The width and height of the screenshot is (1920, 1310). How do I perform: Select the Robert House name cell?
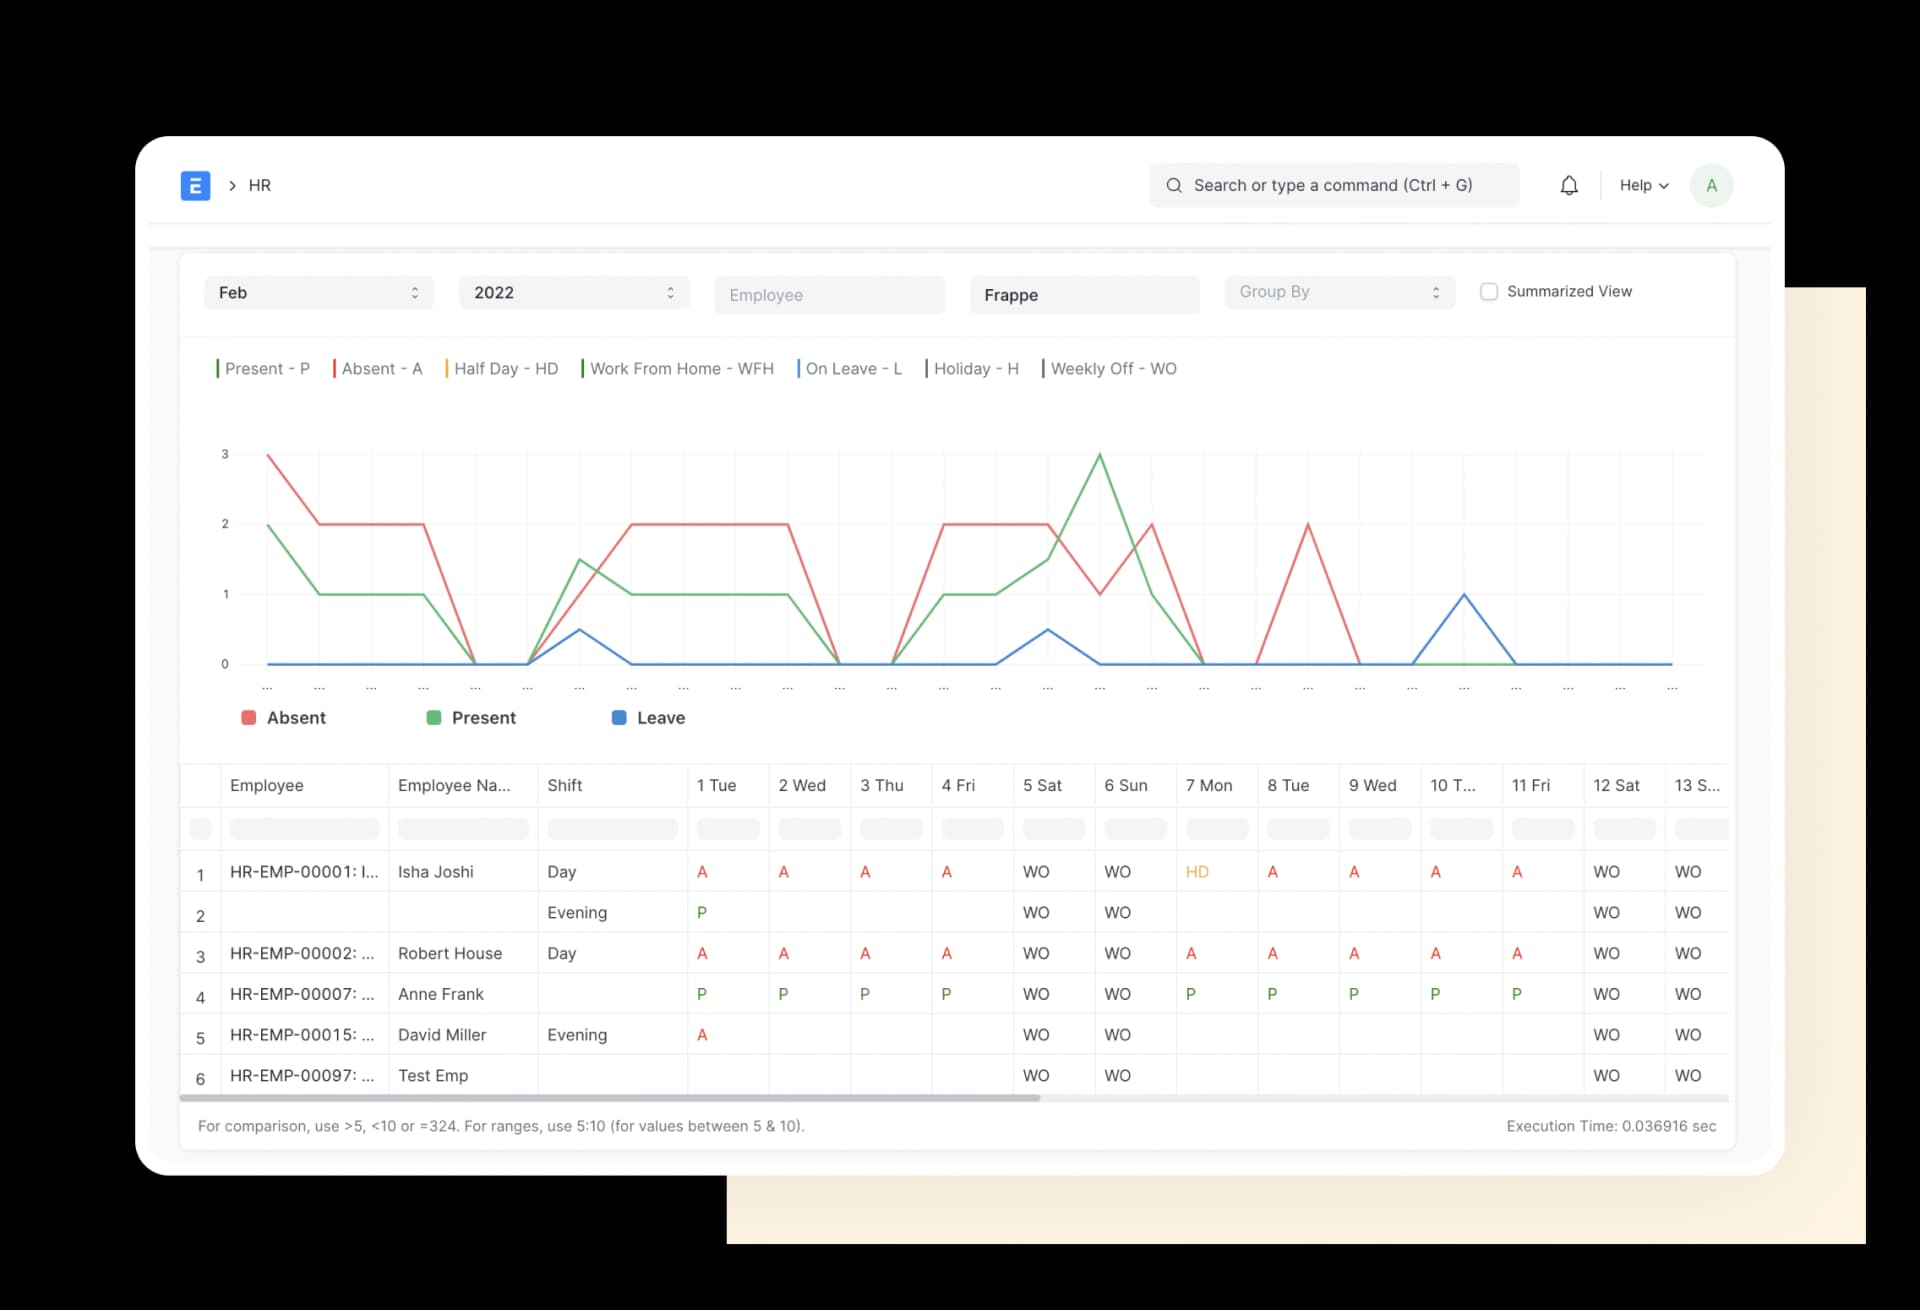click(x=463, y=954)
